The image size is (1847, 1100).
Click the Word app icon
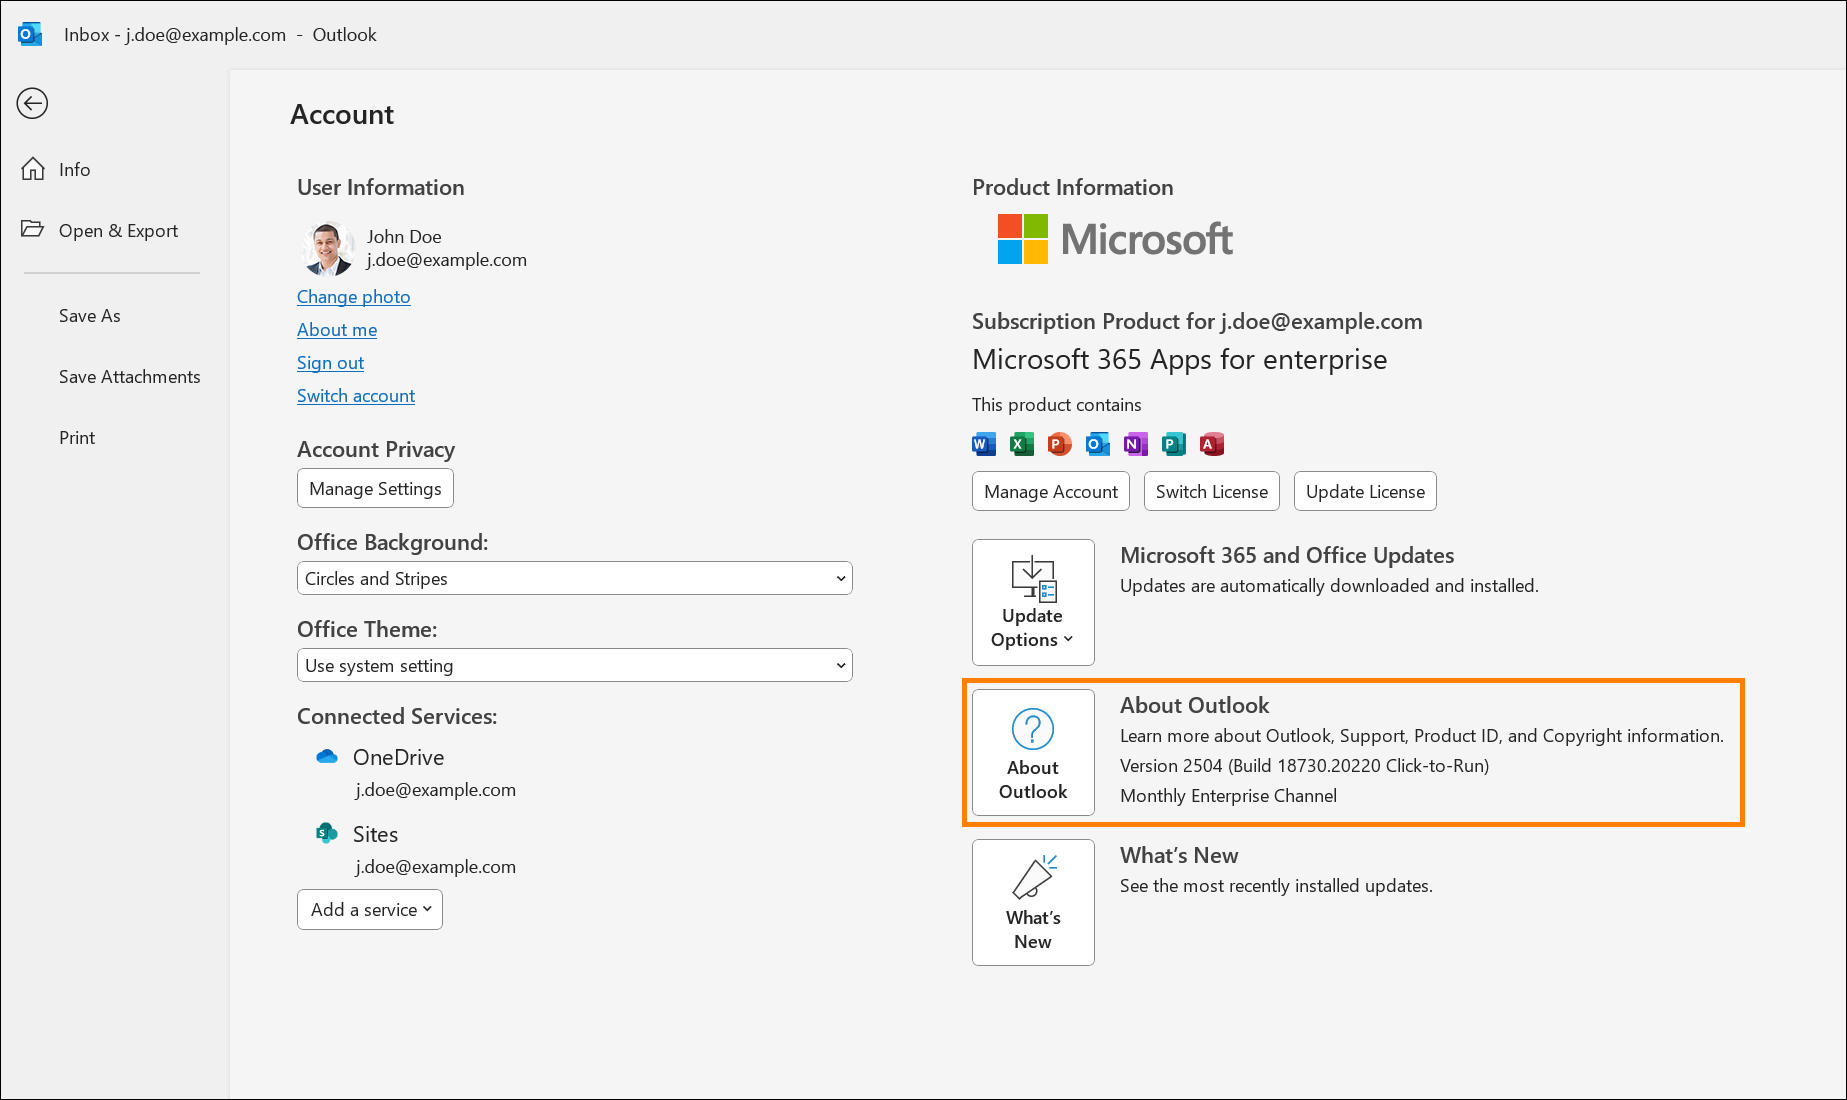(984, 444)
